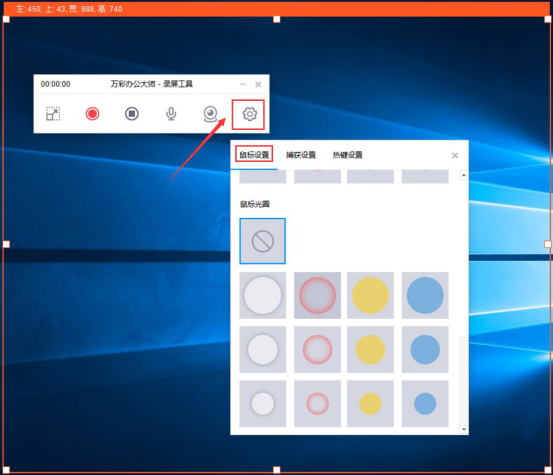Stop recording with the square stop button
The image size is (553, 475).
coord(132,114)
